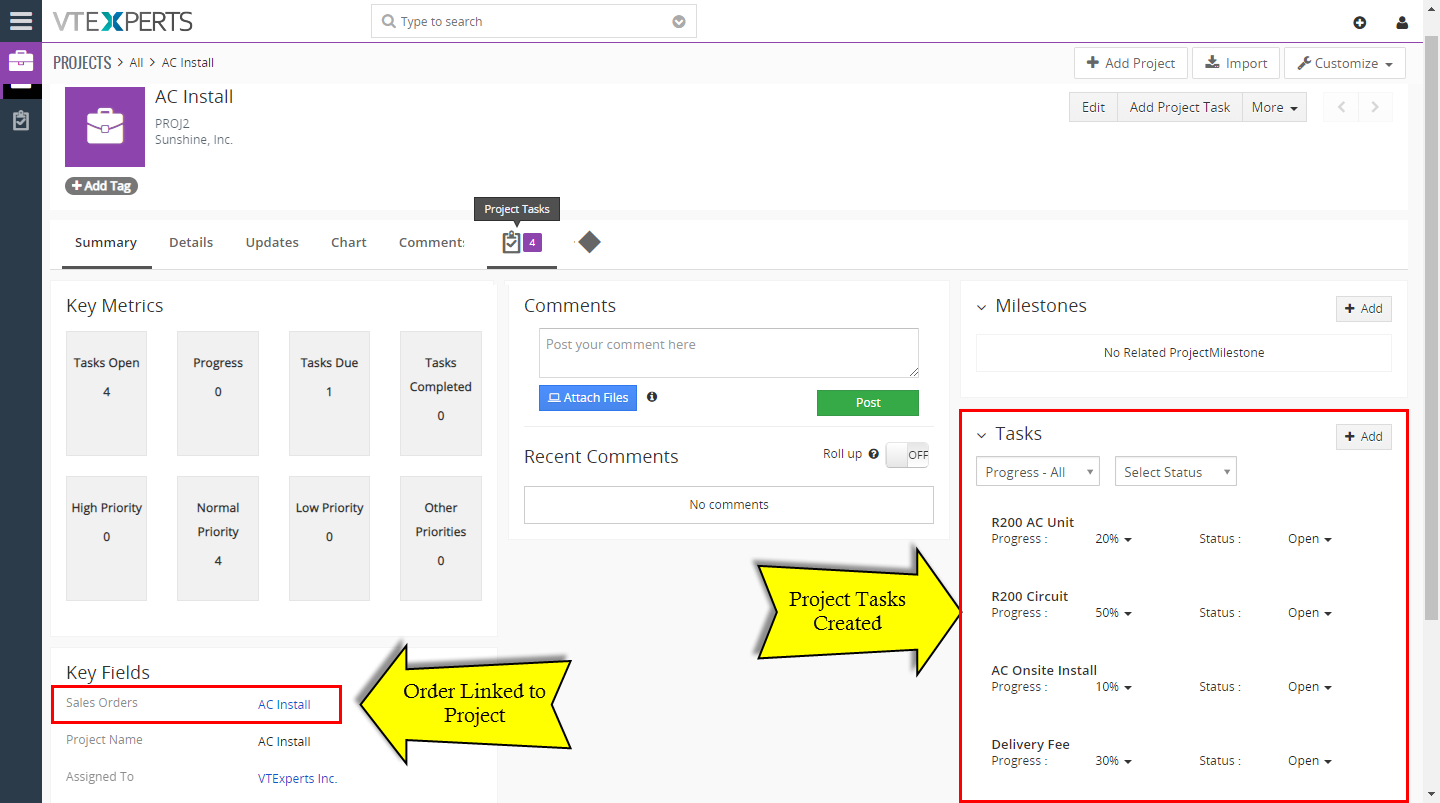Click the Add Tag pill
This screenshot has width=1440, height=803.
(101, 186)
